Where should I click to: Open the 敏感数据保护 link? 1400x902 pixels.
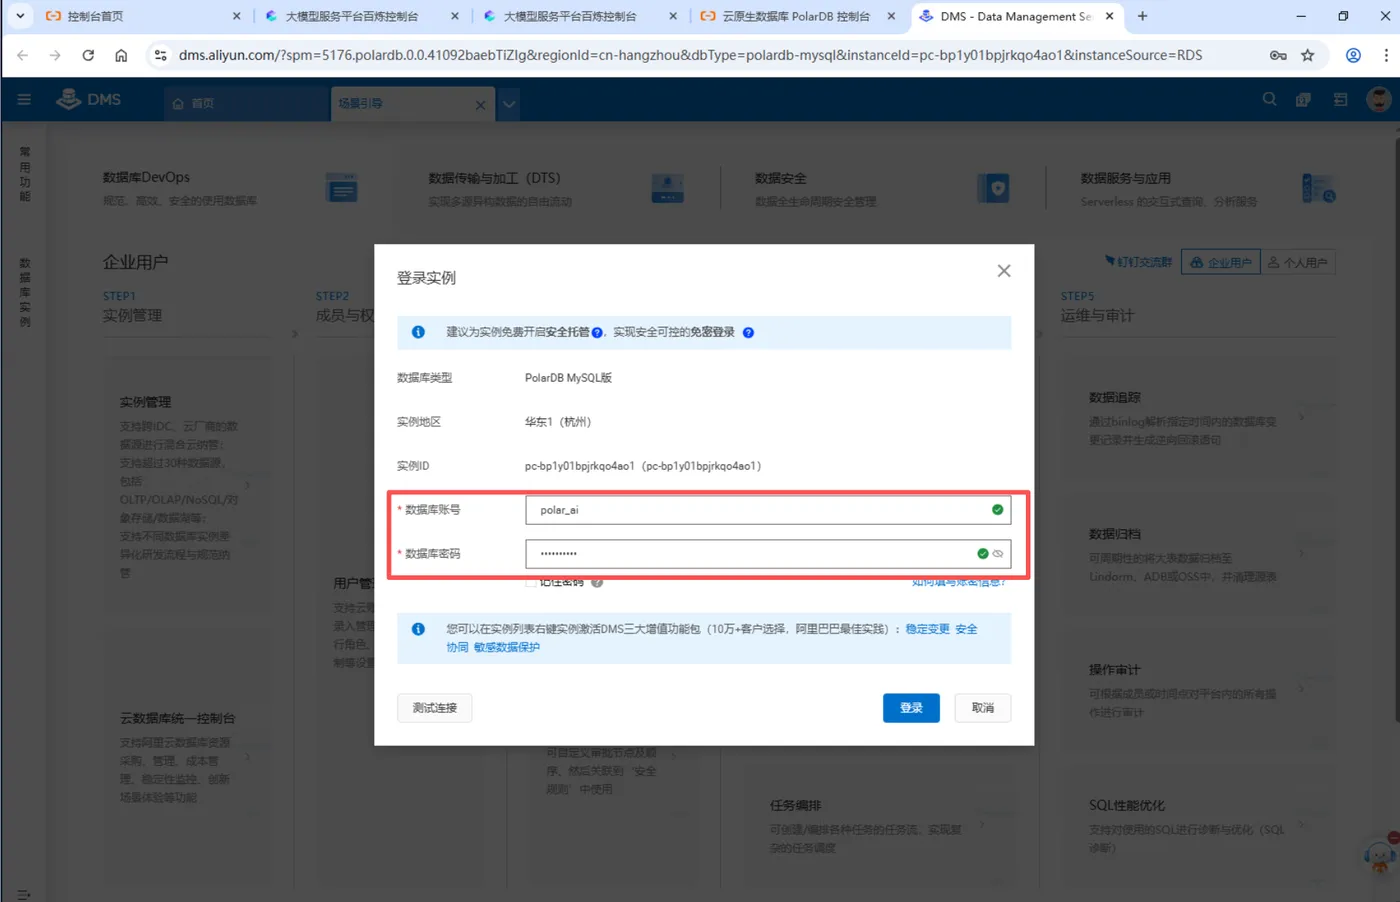coord(507,647)
